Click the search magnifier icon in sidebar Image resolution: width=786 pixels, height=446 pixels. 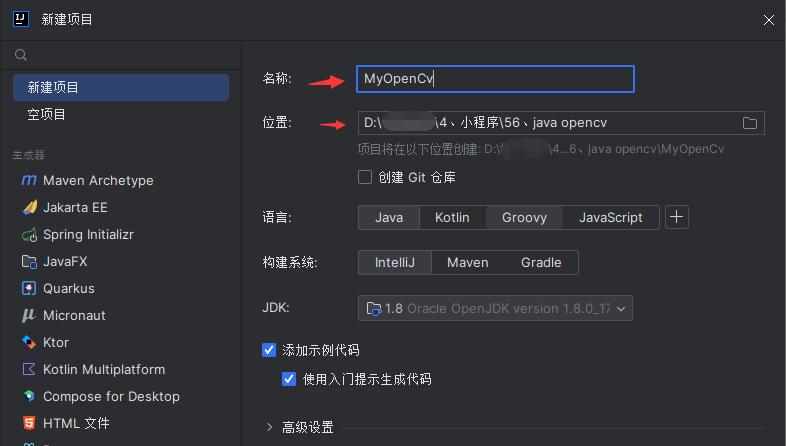click(x=21, y=55)
